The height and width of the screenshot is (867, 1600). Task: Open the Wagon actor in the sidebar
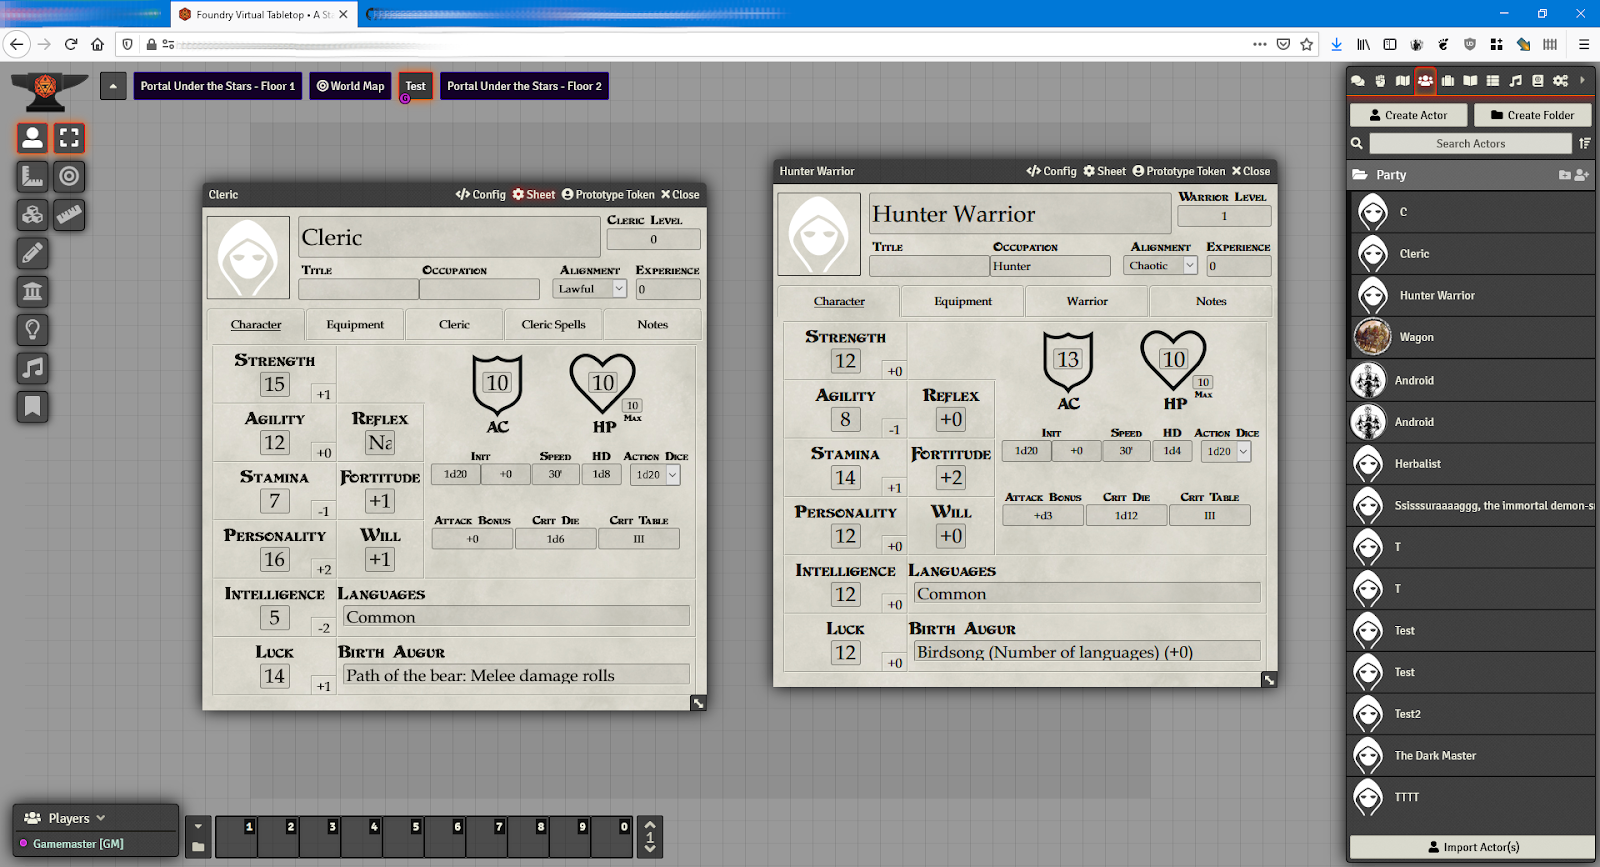pyautogui.click(x=1471, y=338)
